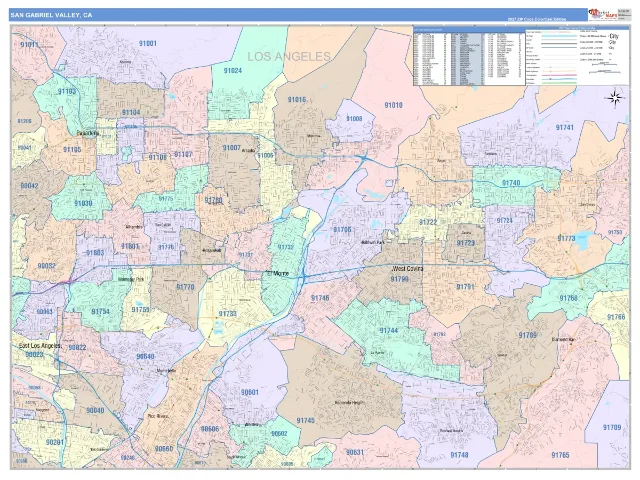Click ZIP code 91007 label
The height and width of the screenshot is (480, 640).
click(231, 148)
